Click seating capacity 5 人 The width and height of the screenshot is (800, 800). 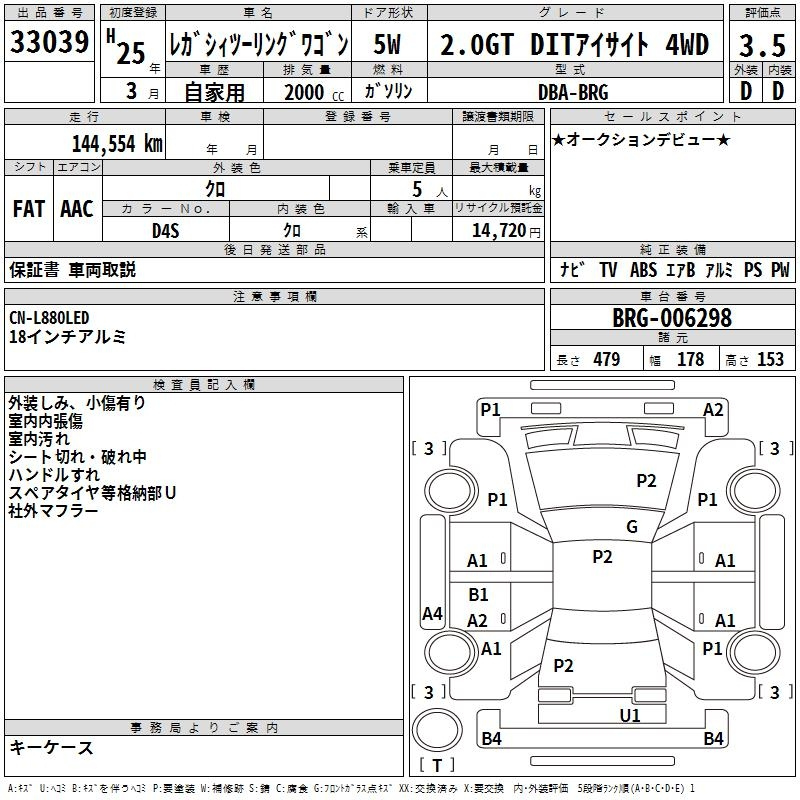point(430,190)
